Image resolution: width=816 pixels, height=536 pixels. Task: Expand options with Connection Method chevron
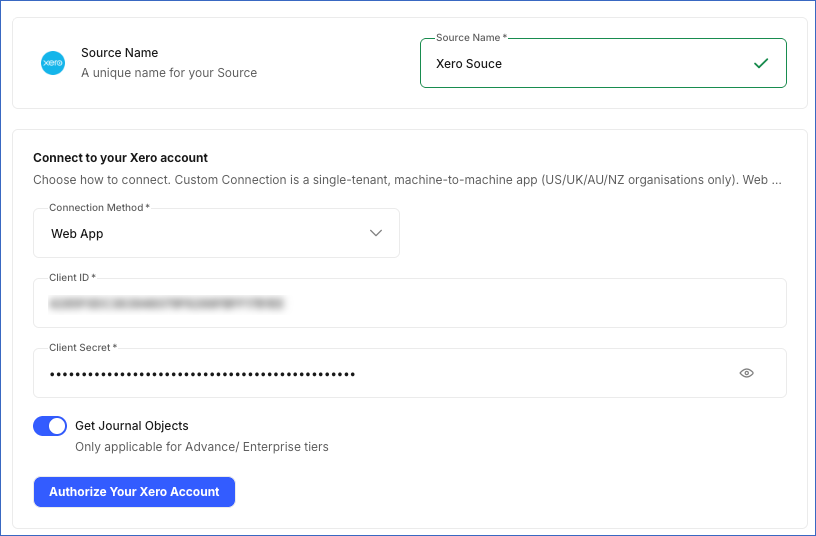tap(376, 233)
